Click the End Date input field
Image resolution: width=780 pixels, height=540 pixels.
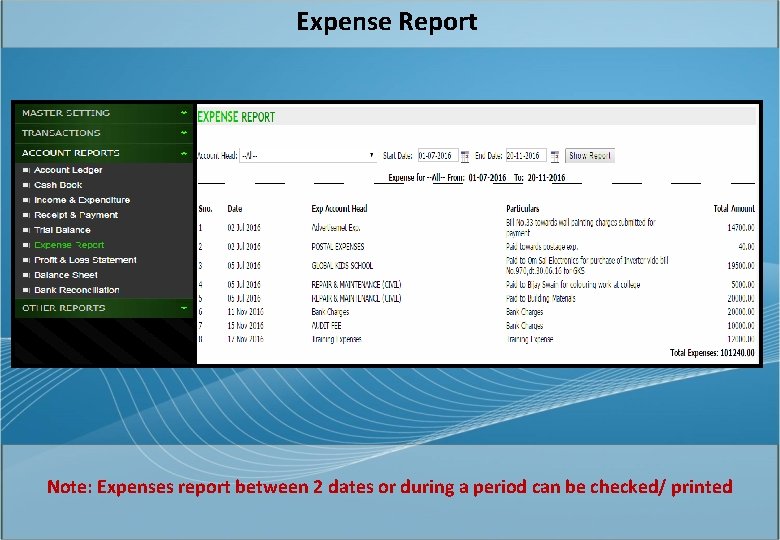(x=526, y=156)
